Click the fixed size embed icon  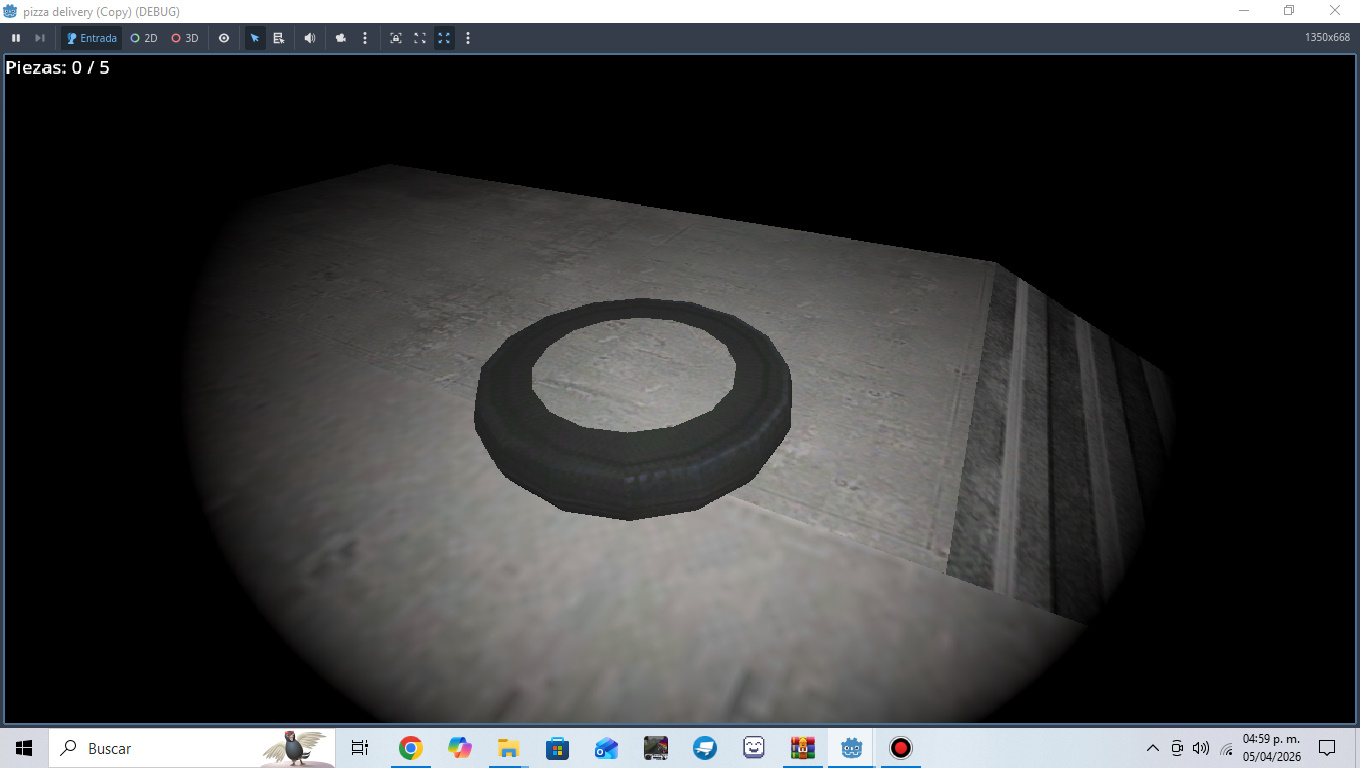point(396,38)
